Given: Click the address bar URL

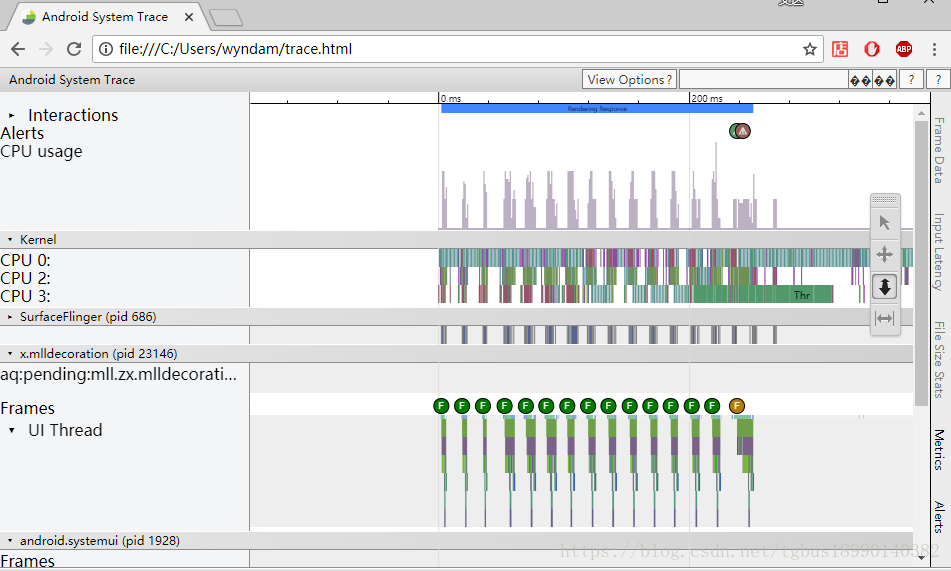Looking at the screenshot, I should [x=235, y=49].
